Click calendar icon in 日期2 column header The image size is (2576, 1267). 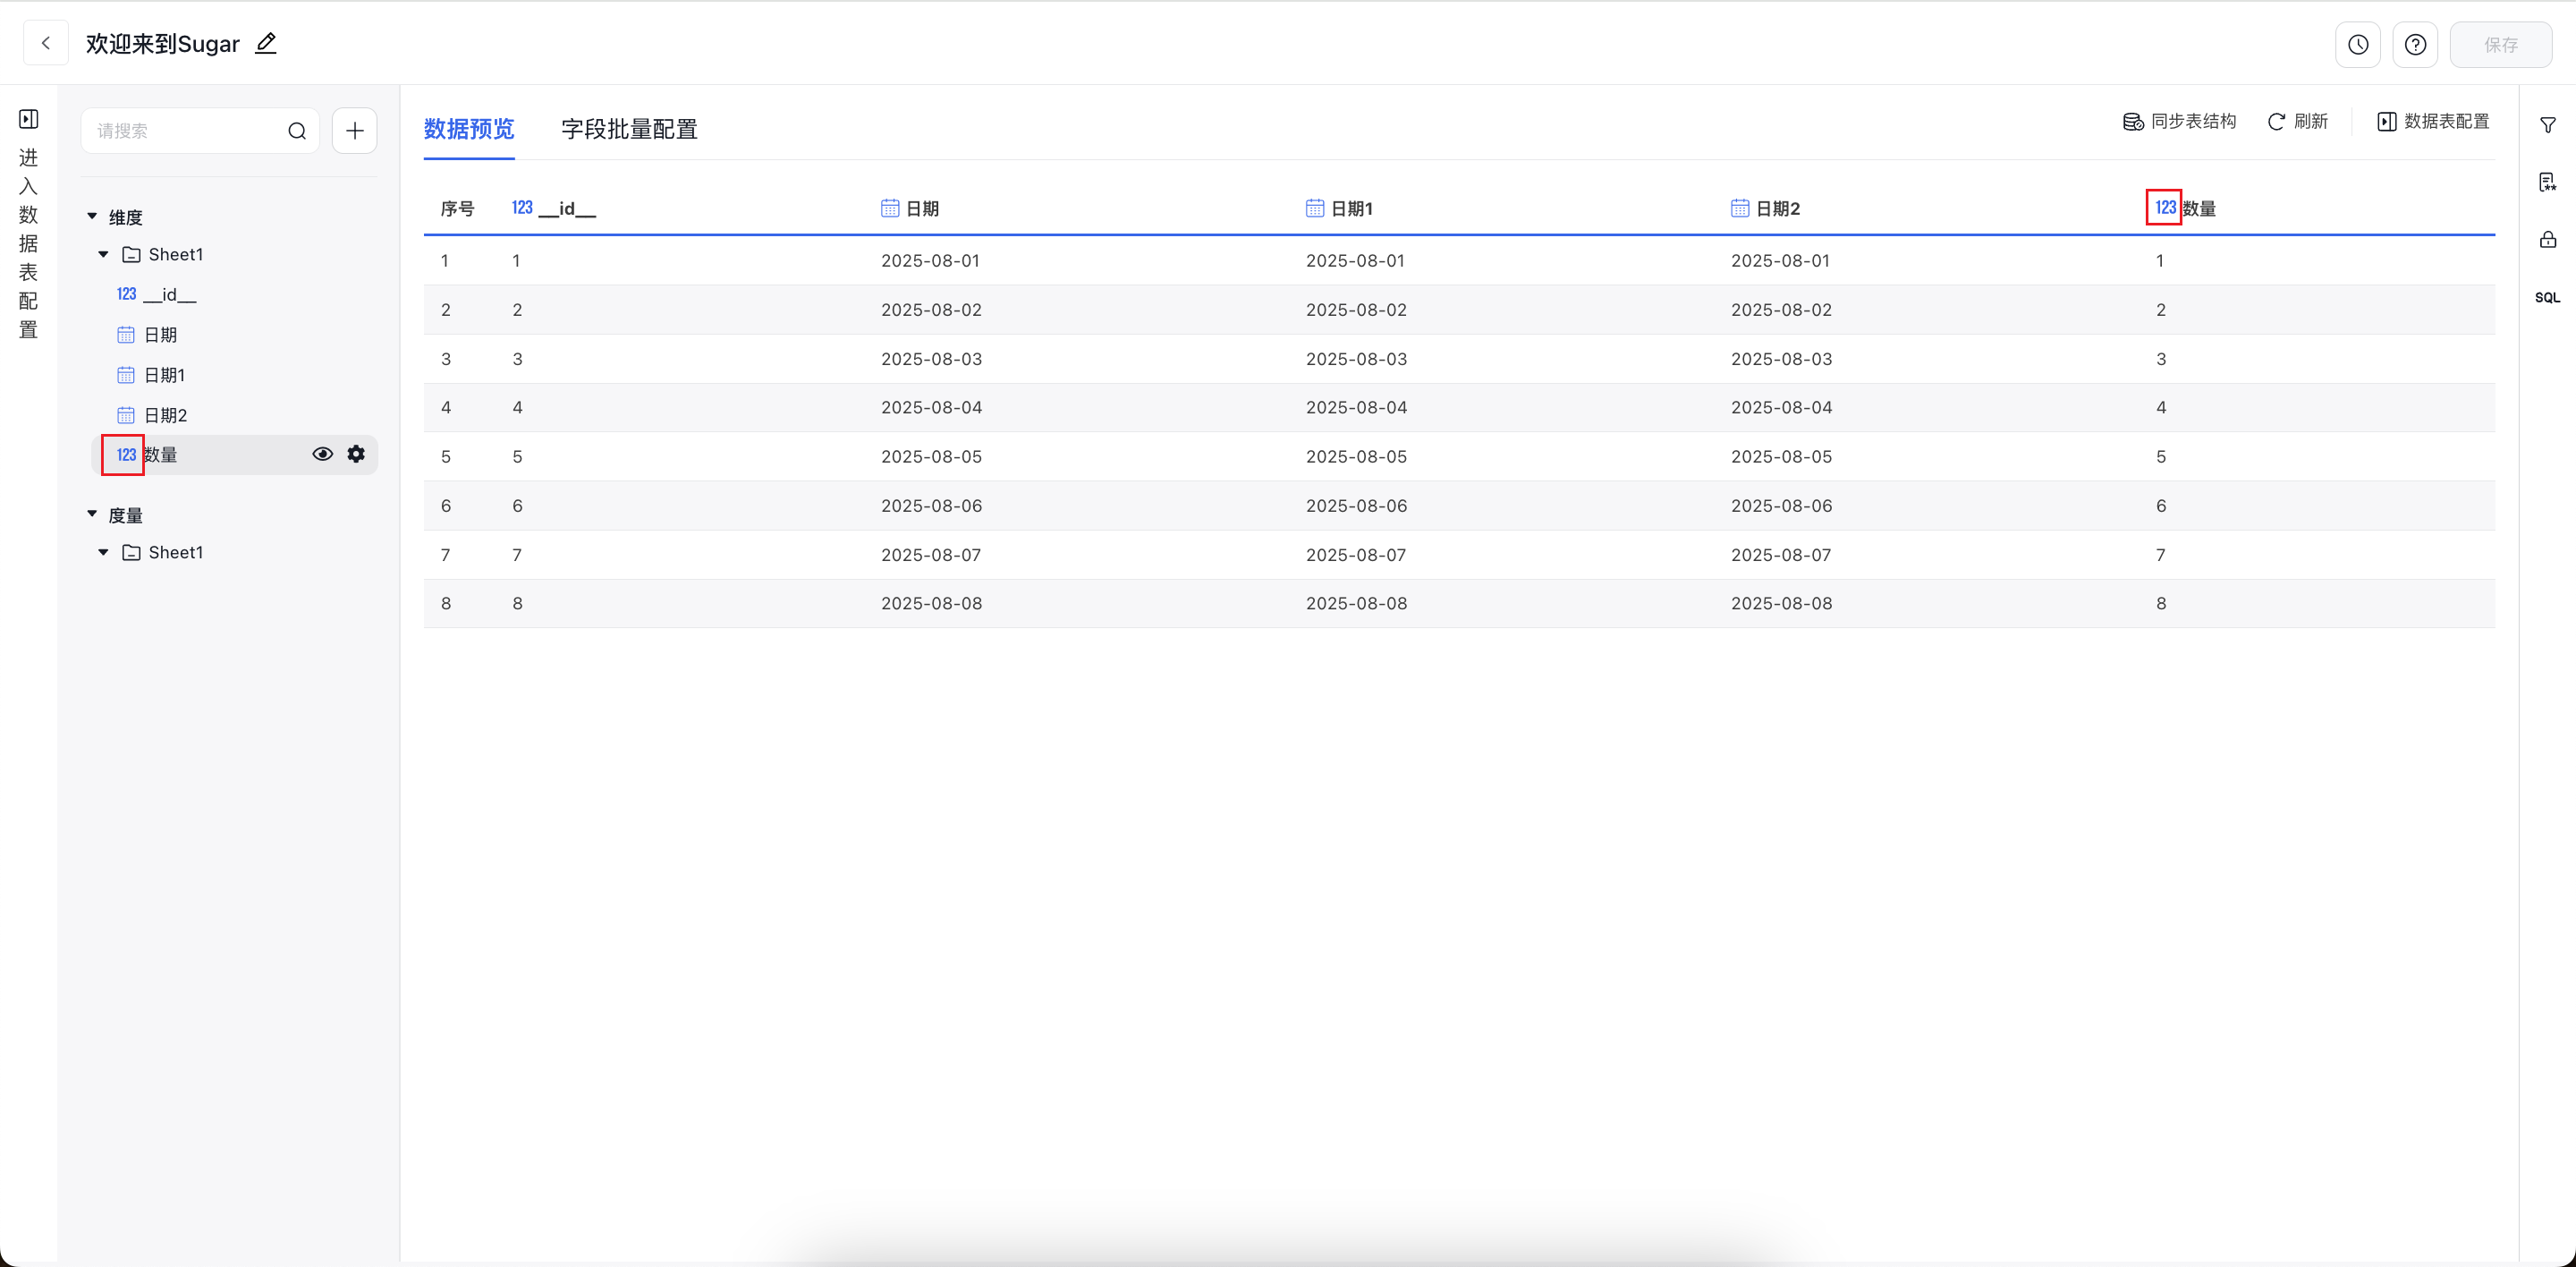point(1740,208)
